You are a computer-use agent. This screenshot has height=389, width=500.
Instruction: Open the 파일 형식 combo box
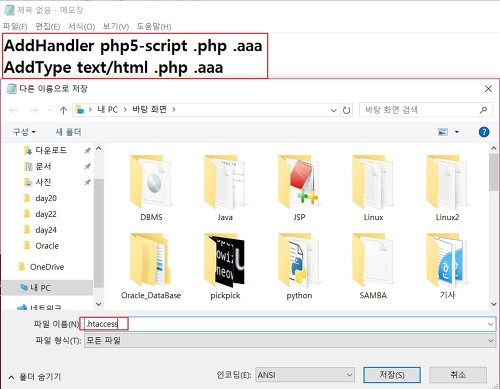pyautogui.click(x=290, y=341)
